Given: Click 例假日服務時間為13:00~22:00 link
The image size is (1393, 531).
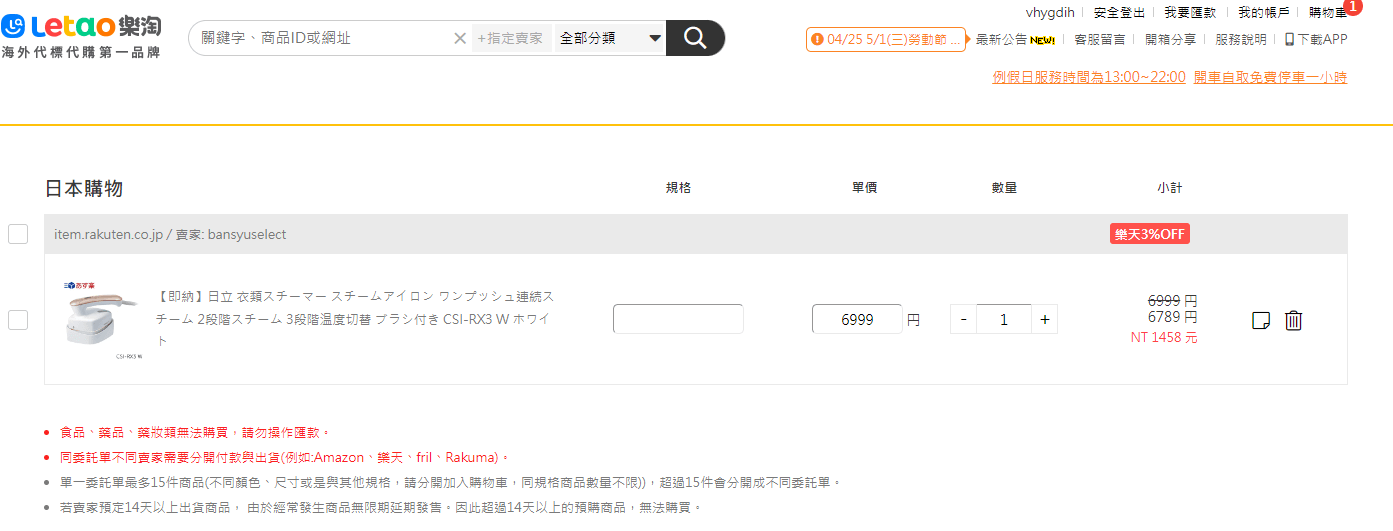Looking at the screenshot, I should [1089, 77].
